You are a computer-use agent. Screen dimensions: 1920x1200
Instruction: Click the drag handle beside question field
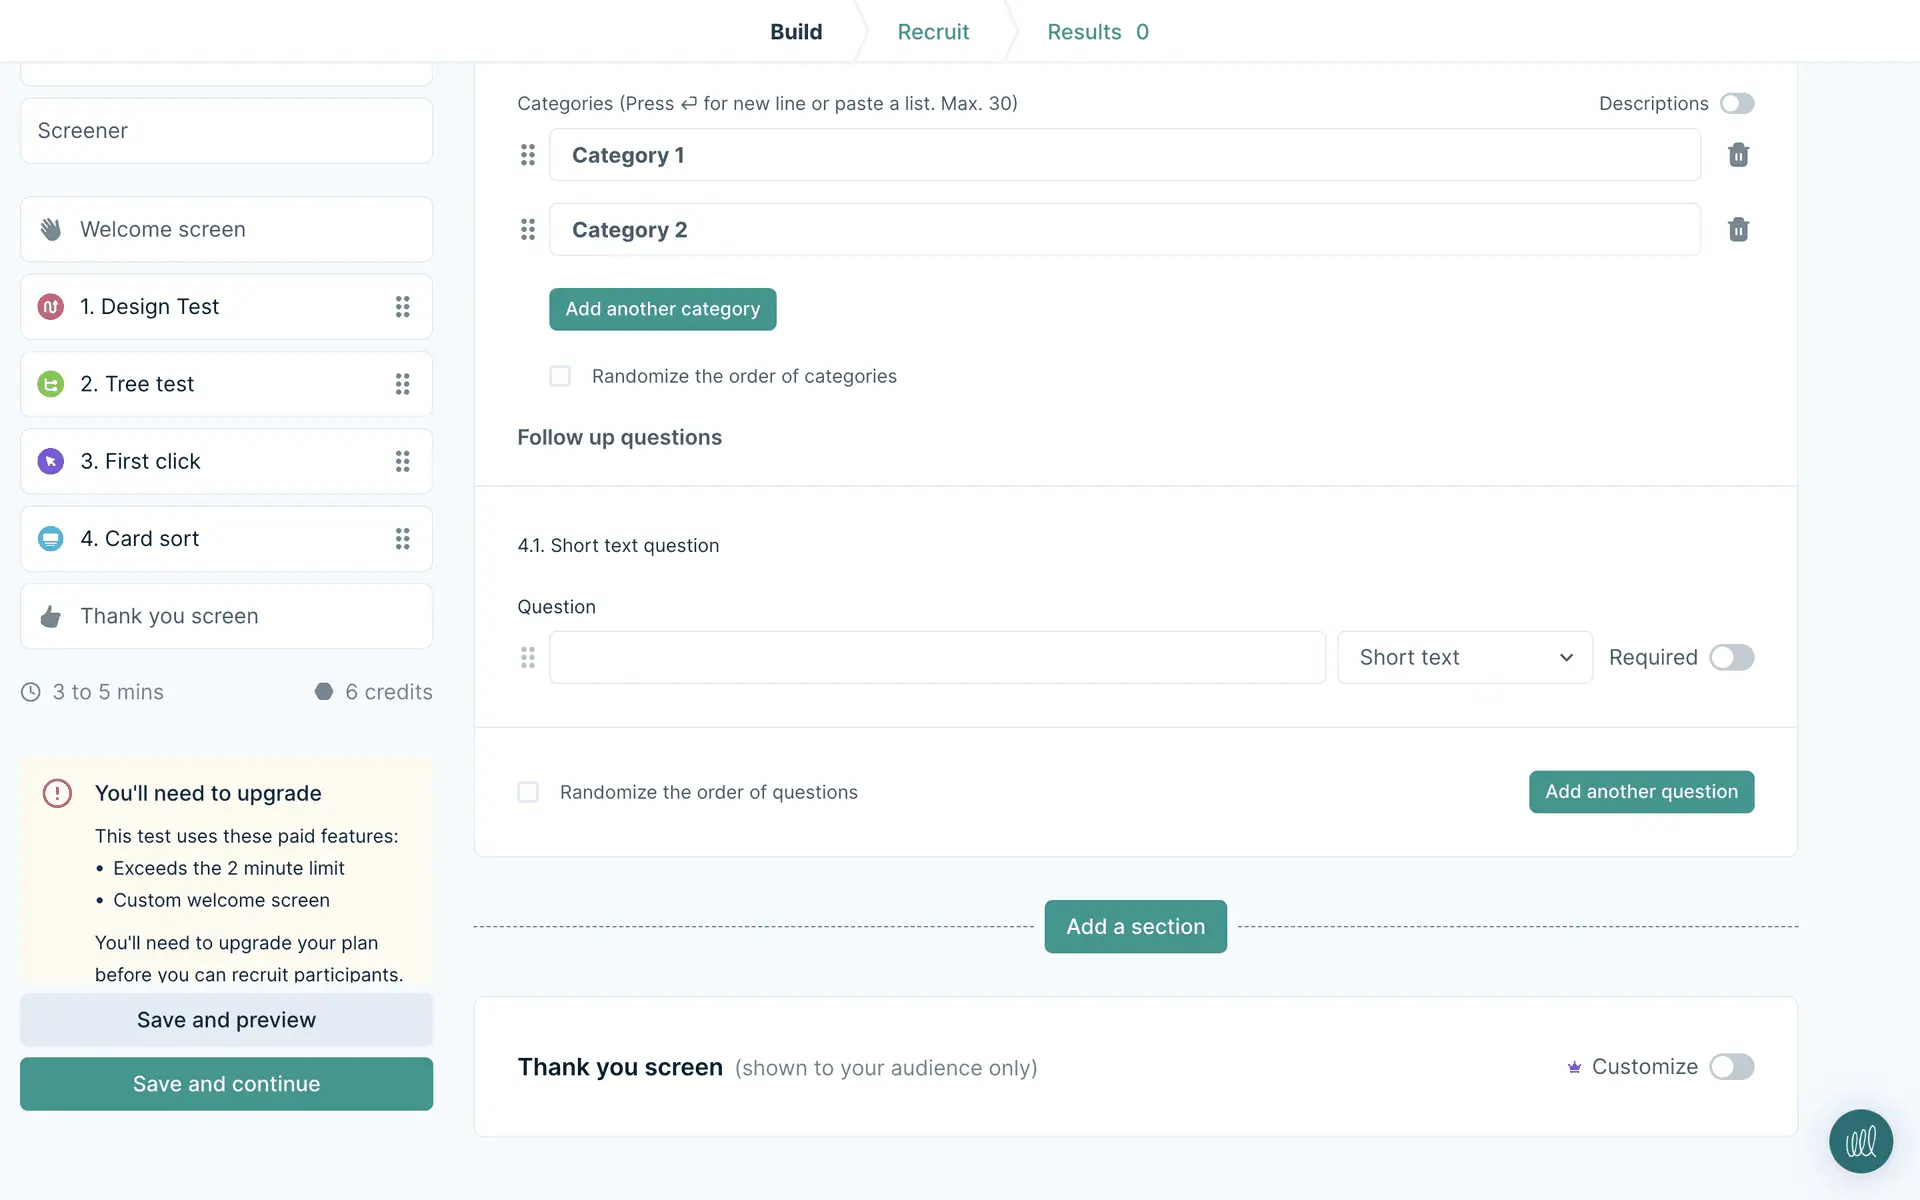click(x=528, y=657)
